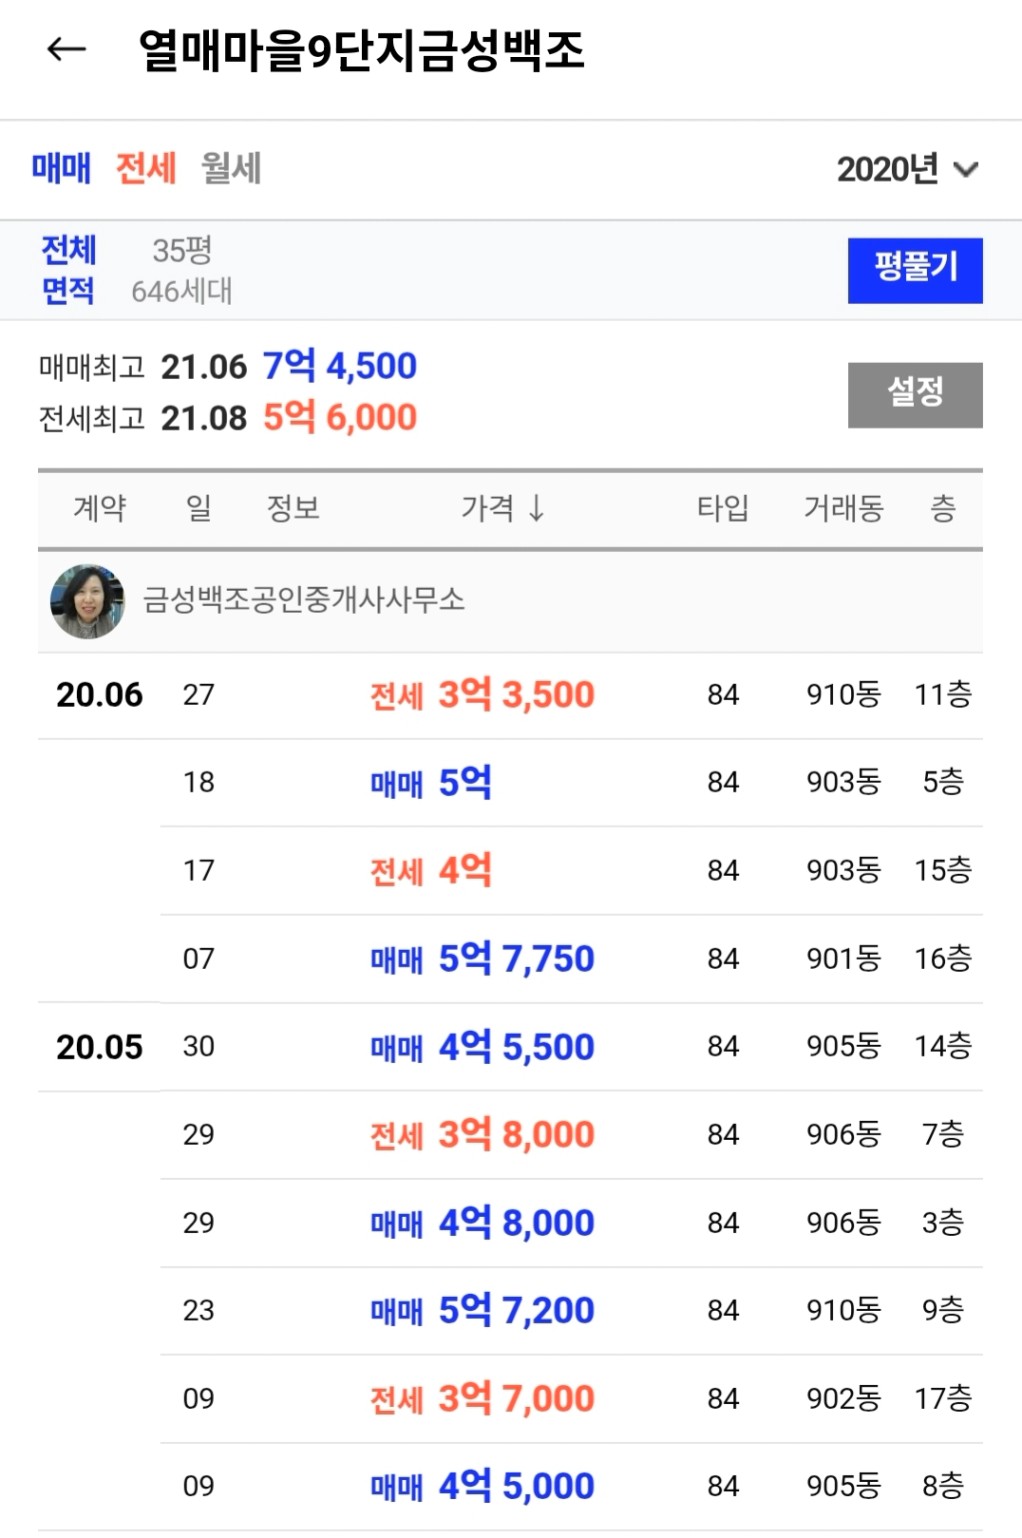Click the 거래동 column header
The image size is (1022, 1538).
[x=843, y=509]
